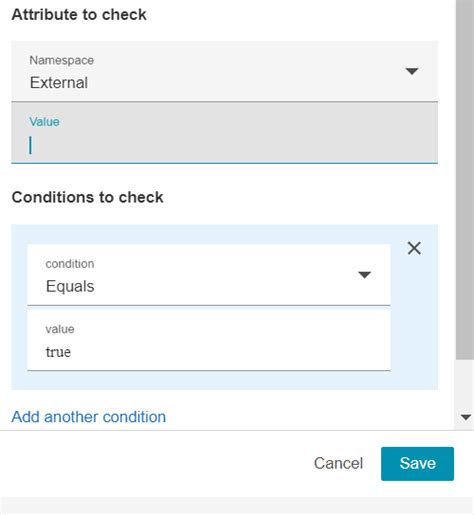Click the Attribute to check heading
Viewport: 474px width, 515px height.
79,15
